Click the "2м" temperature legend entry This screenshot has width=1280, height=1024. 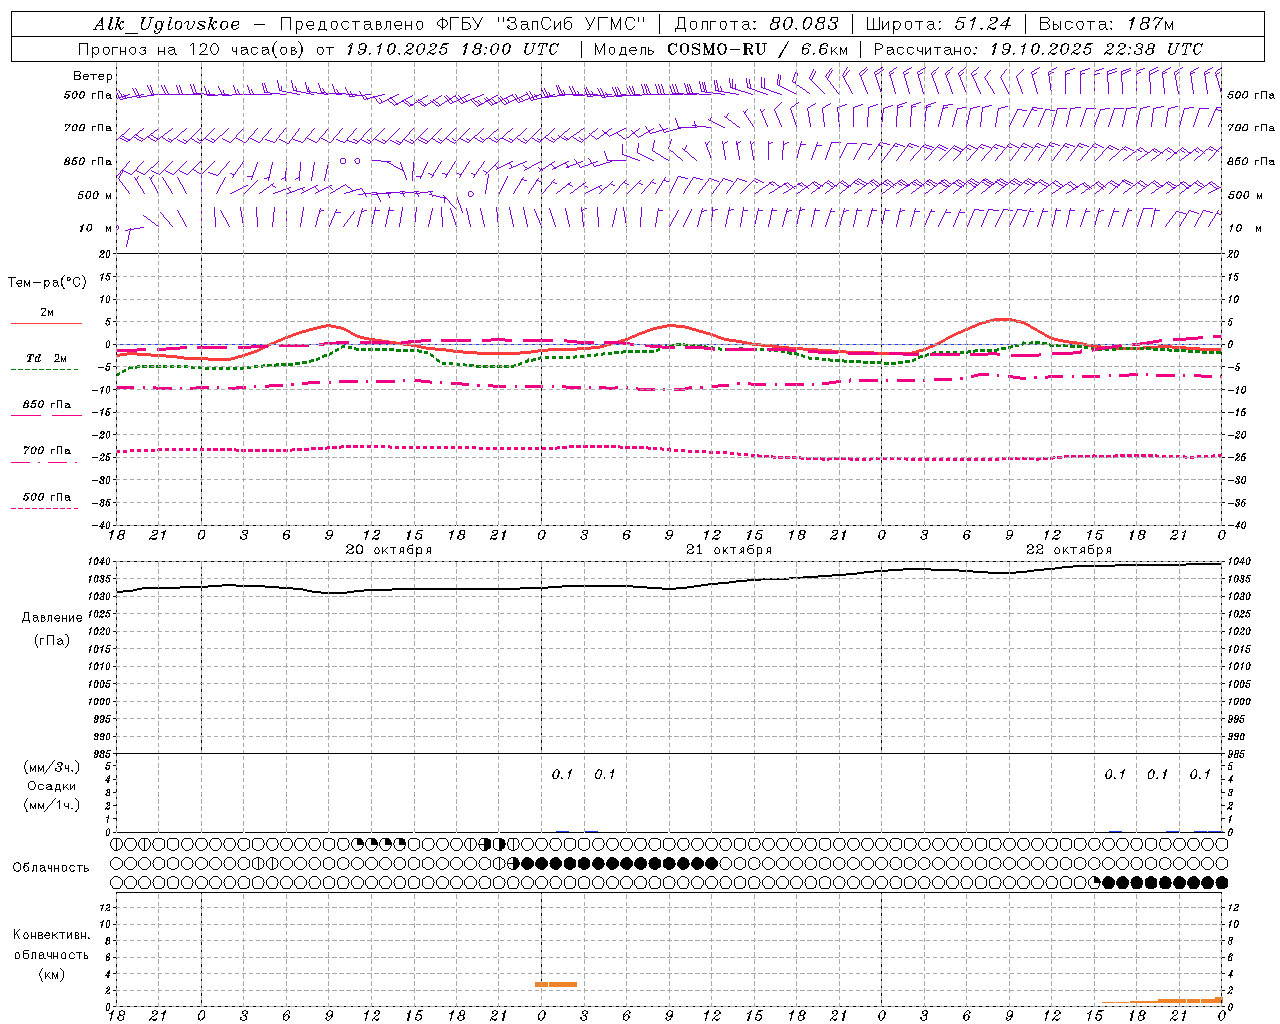[47, 312]
